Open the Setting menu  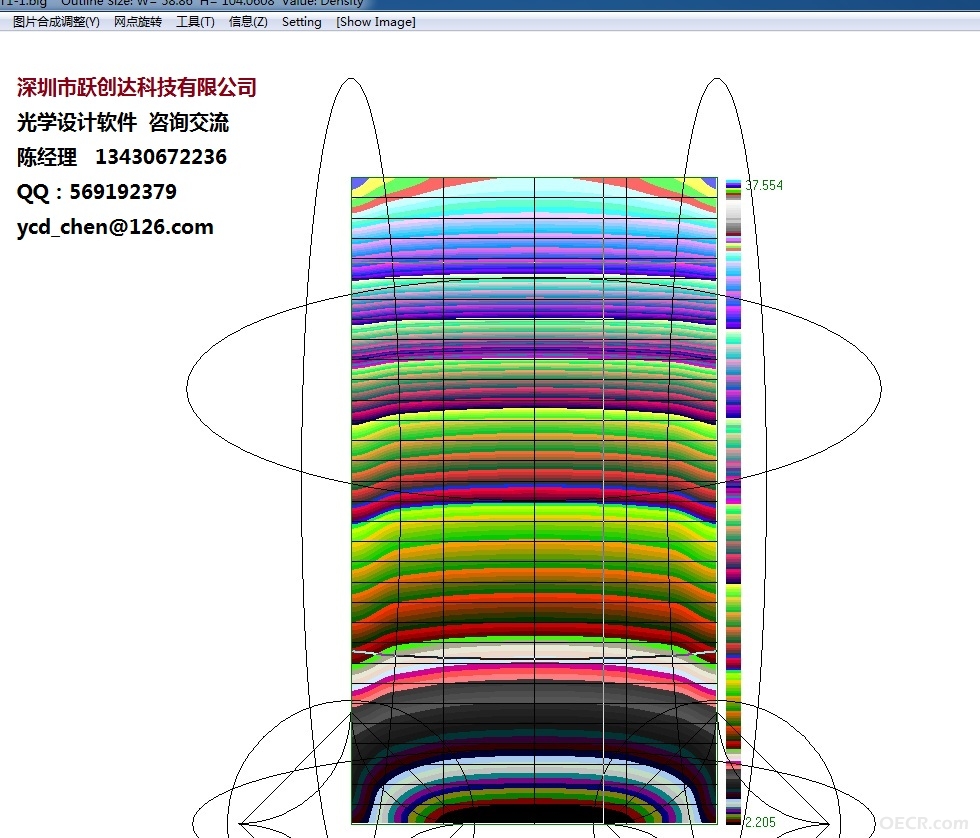[x=301, y=22]
